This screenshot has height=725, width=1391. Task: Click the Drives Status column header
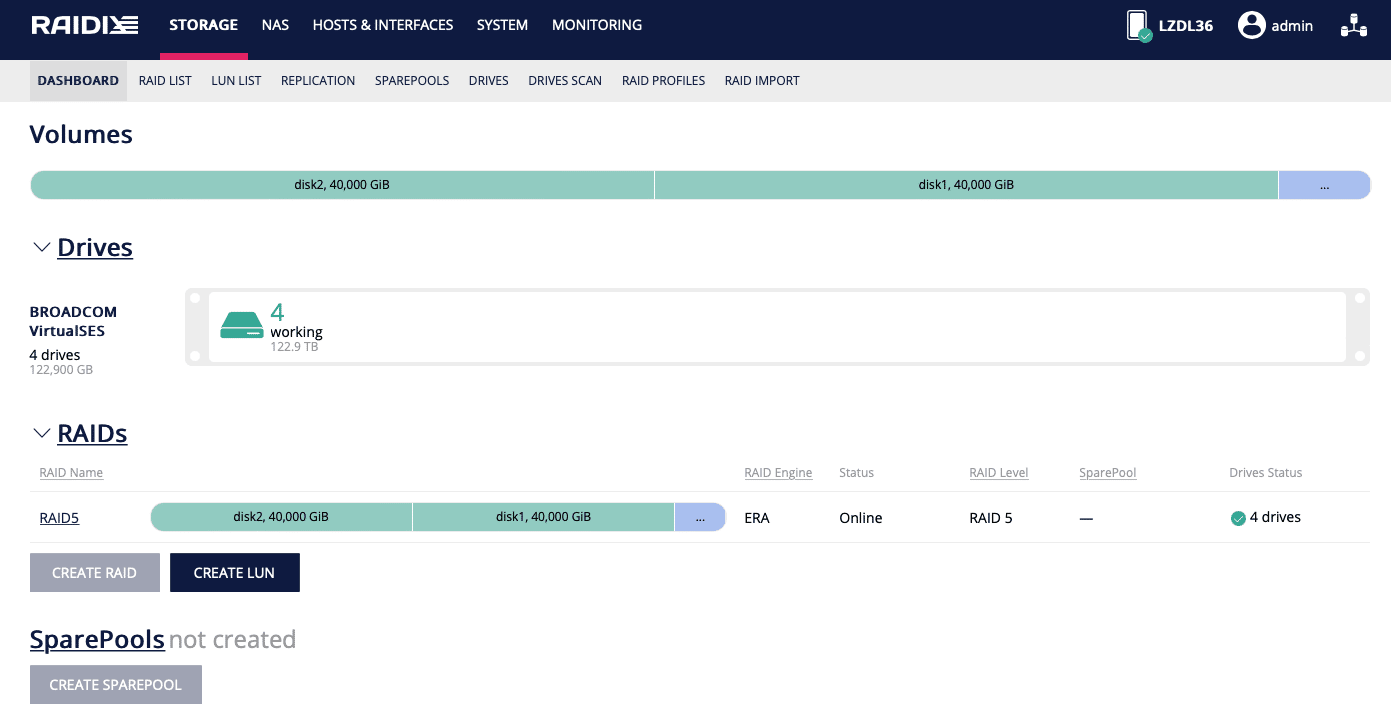coord(1266,473)
